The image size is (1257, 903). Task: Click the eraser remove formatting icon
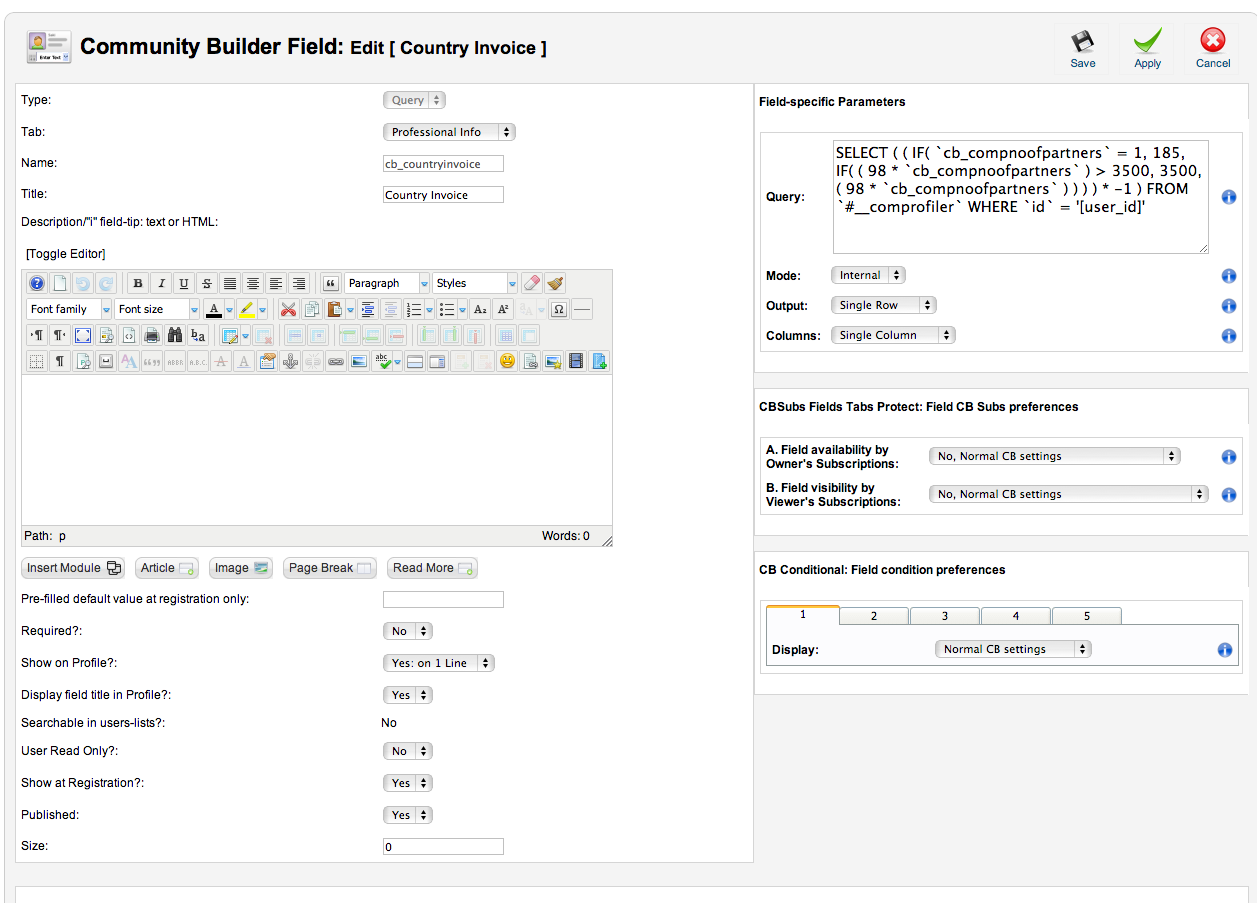click(532, 283)
